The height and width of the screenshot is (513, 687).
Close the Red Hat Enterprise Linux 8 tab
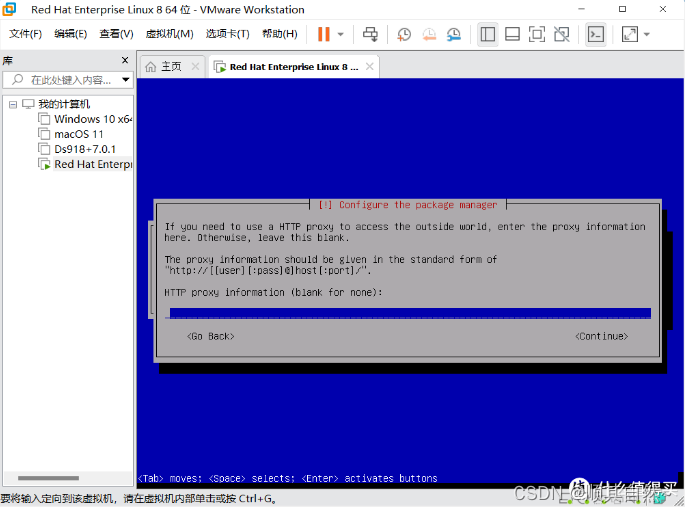370,67
